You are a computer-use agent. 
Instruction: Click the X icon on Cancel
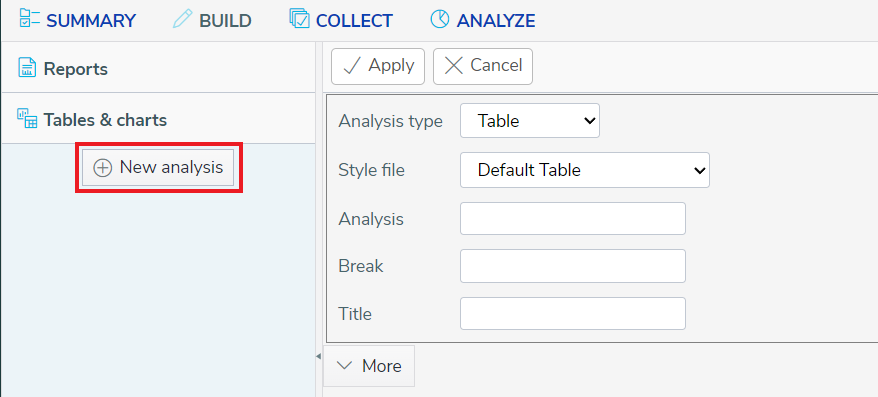click(454, 66)
